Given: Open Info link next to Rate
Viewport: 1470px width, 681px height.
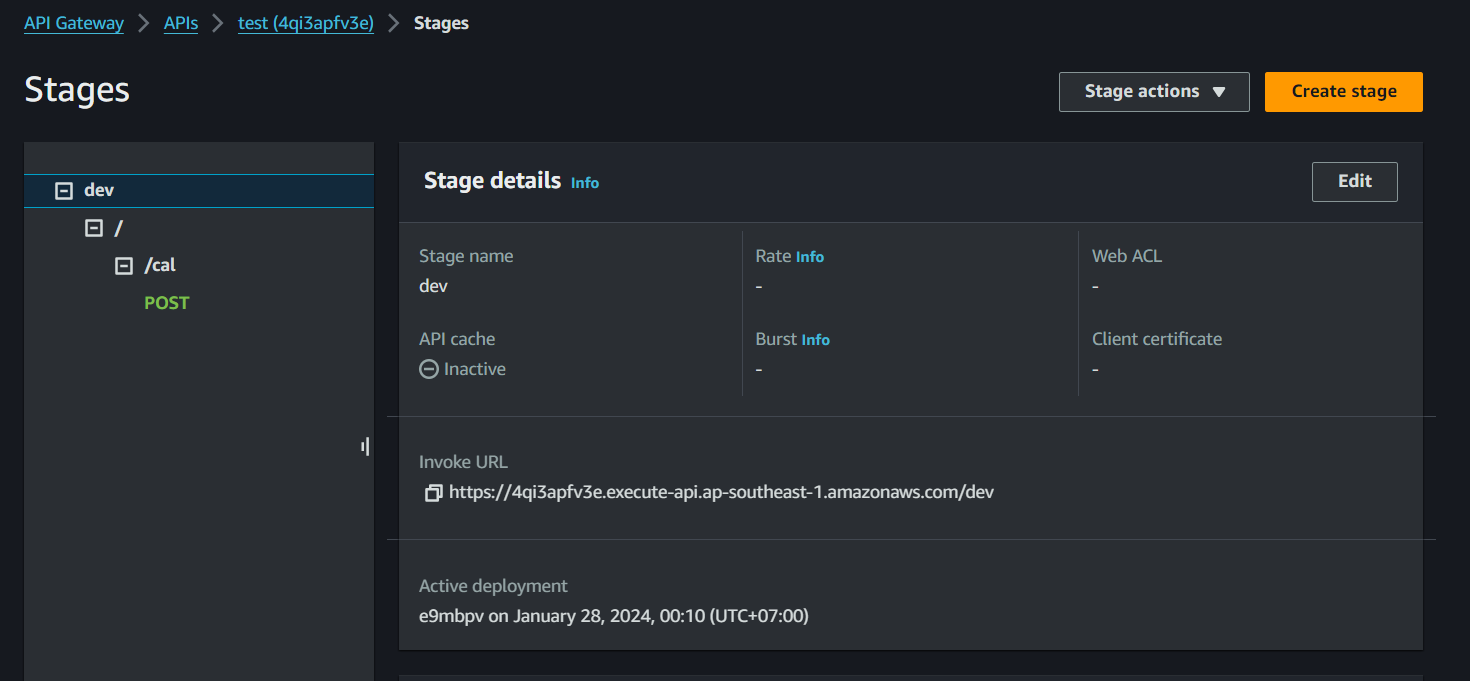Looking at the screenshot, I should coord(810,257).
